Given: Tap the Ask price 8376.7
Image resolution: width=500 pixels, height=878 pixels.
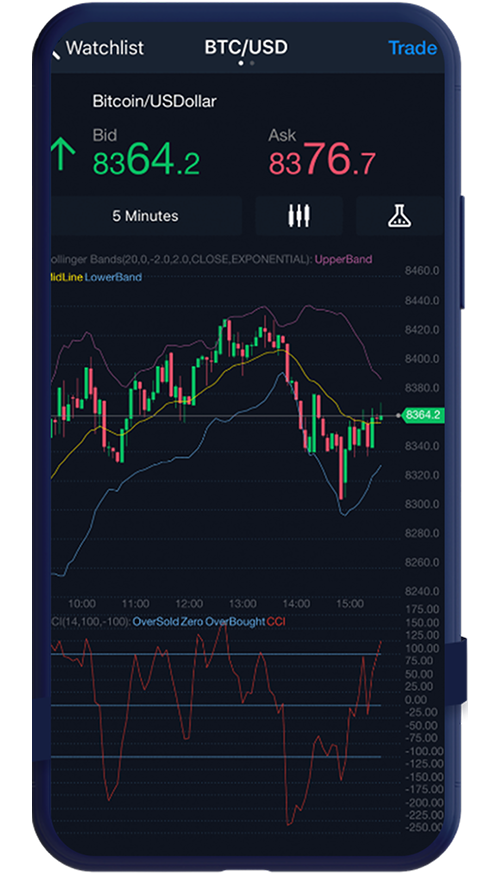Looking at the screenshot, I should tap(322, 158).
